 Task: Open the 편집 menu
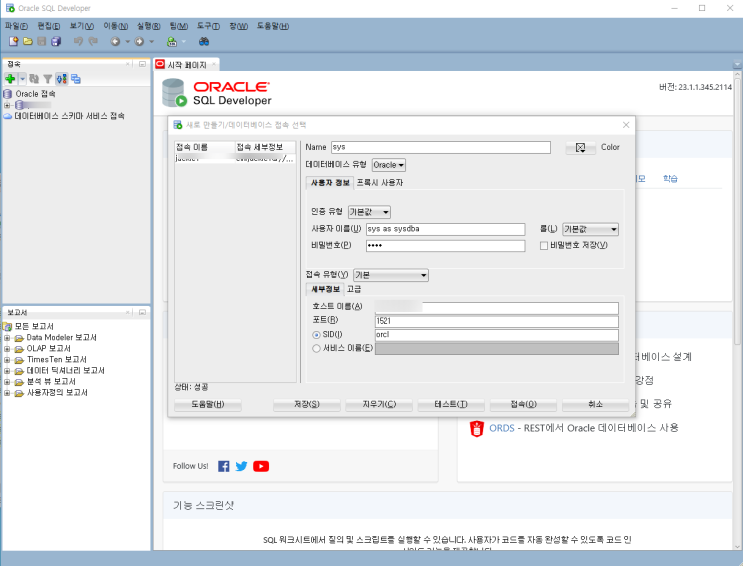pyautogui.click(x=49, y=26)
